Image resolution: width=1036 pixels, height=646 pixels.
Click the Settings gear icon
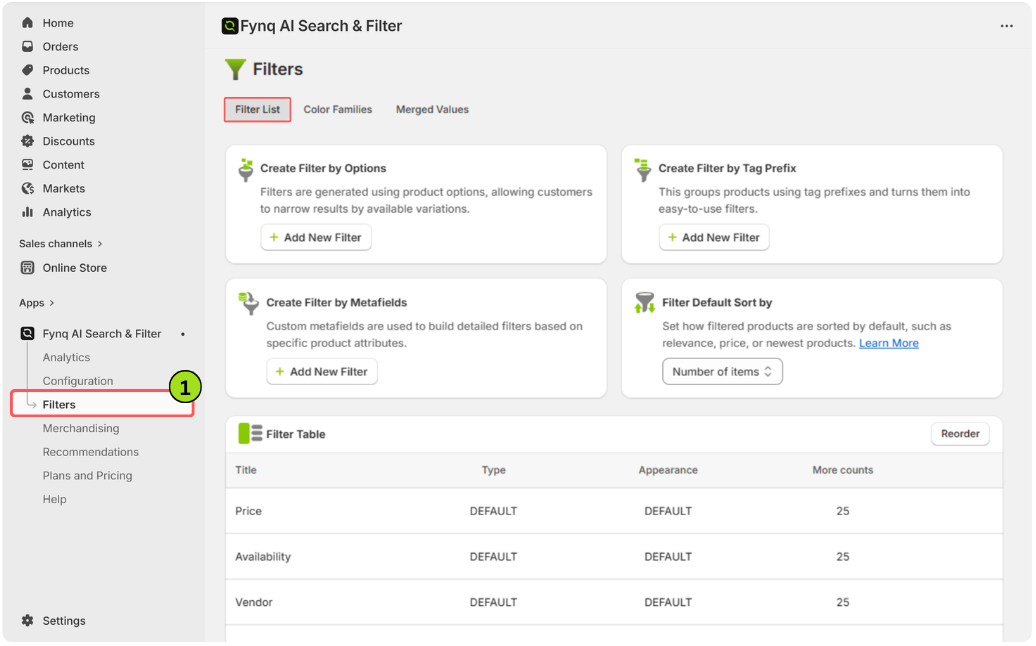pos(27,622)
